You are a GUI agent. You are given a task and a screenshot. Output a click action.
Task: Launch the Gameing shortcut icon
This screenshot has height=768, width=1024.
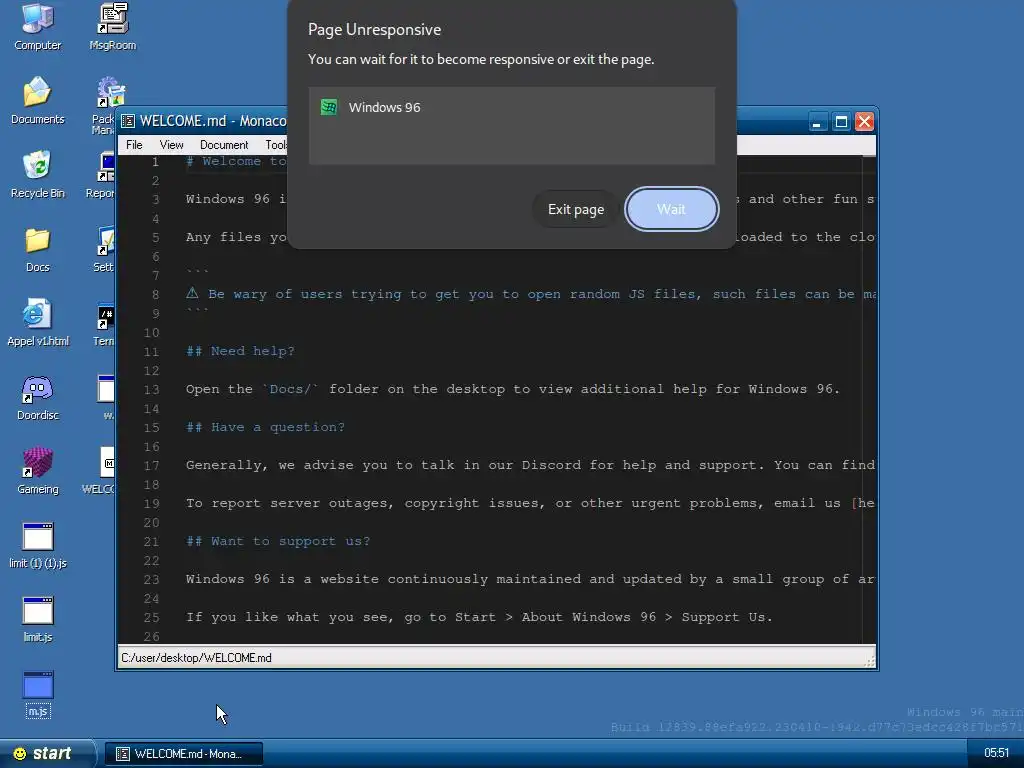pos(37,470)
